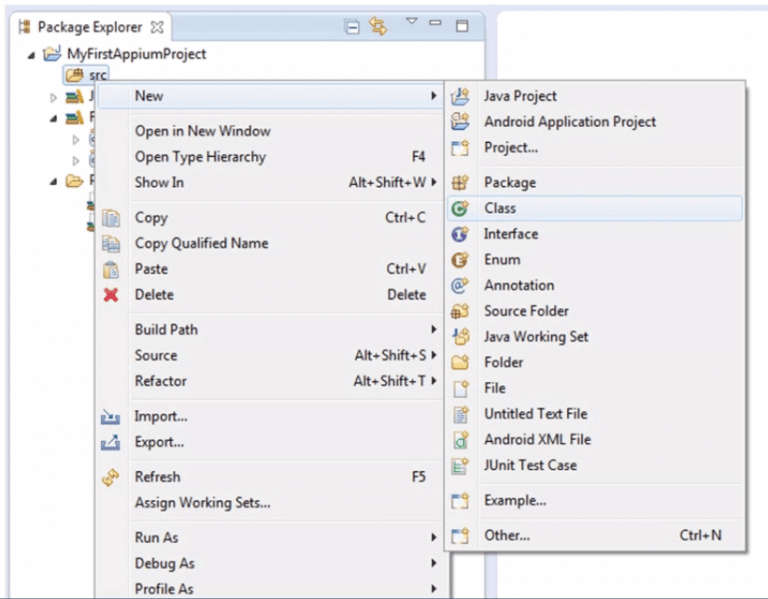Click Collapse All icon in Package Explorer

[353, 27]
